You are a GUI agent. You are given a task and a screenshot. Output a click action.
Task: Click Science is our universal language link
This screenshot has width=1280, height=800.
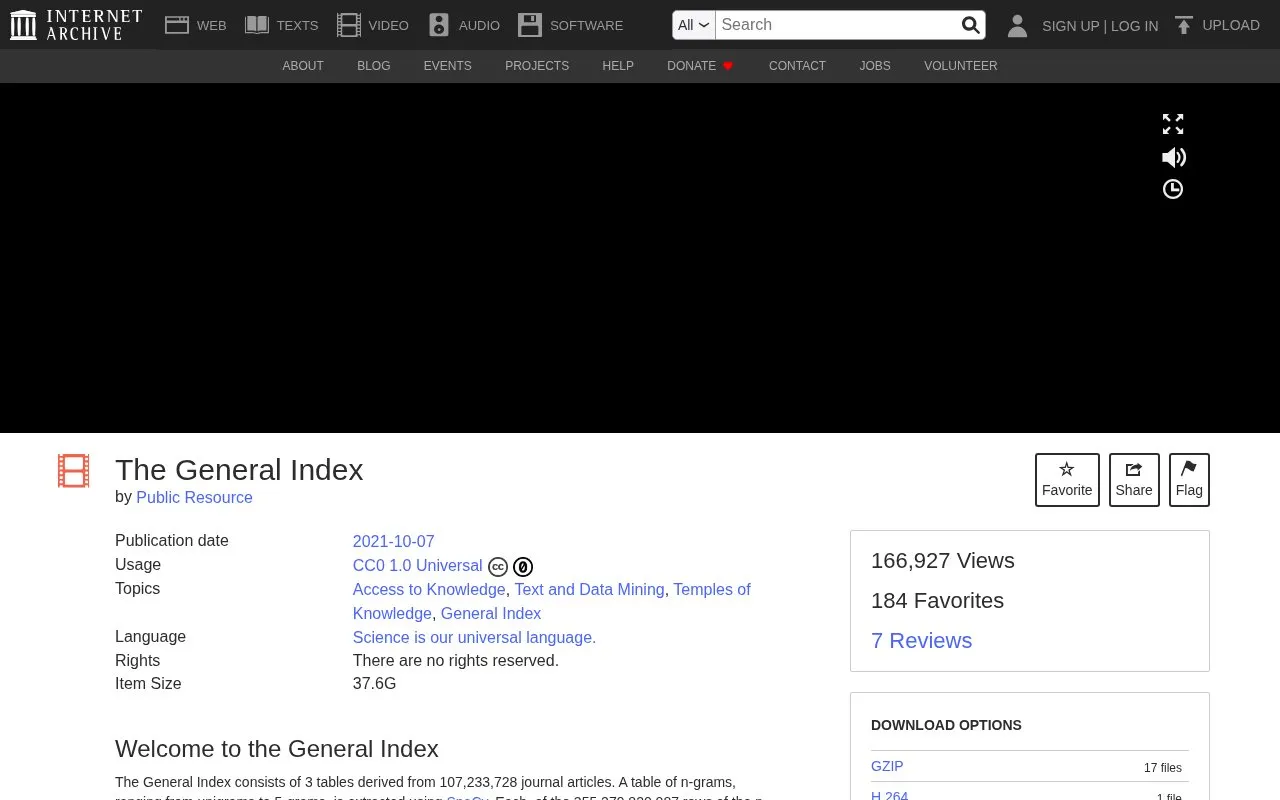click(x=474, y=637)
